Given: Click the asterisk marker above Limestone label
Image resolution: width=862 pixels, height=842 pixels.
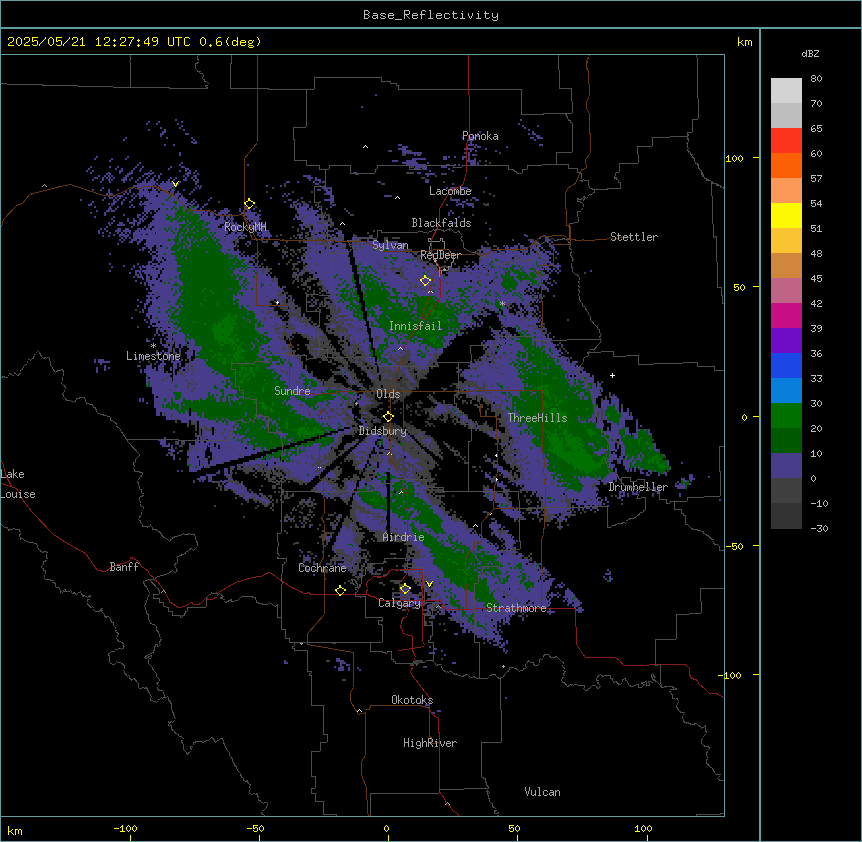Looking at the screenshot, I should click(x=153, y=346).
